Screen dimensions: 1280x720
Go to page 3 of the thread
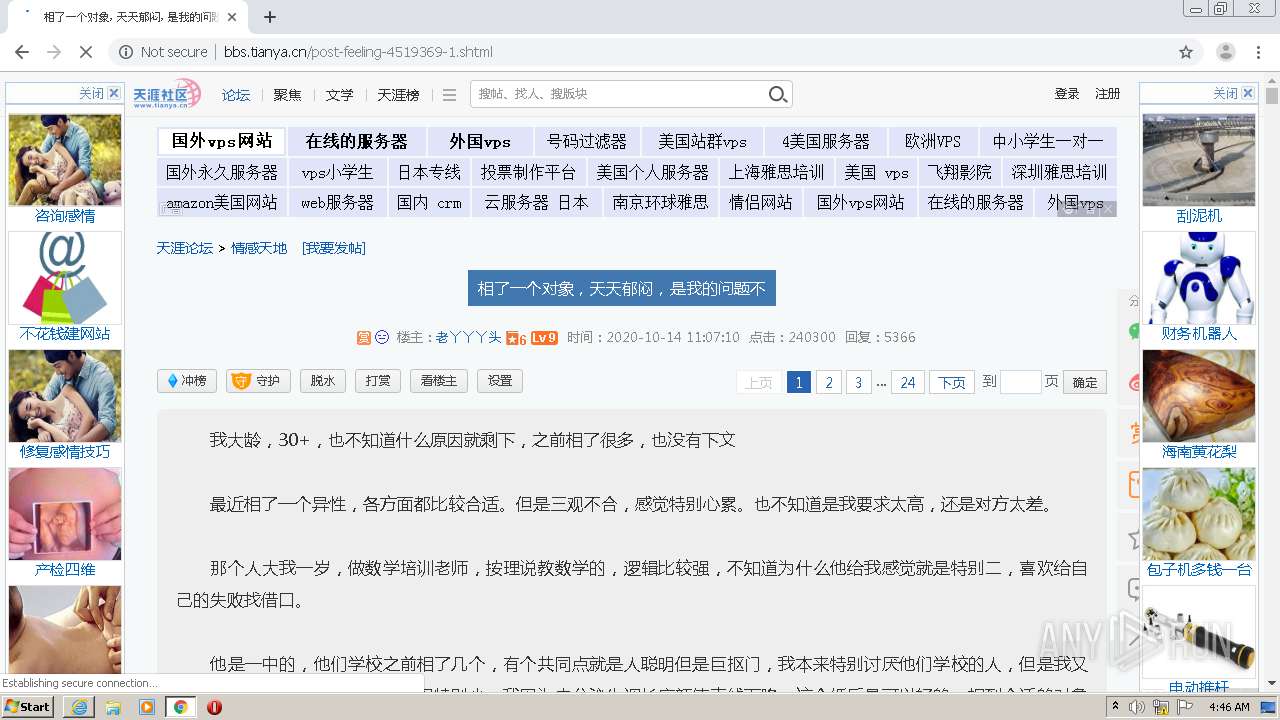point(858,382)
